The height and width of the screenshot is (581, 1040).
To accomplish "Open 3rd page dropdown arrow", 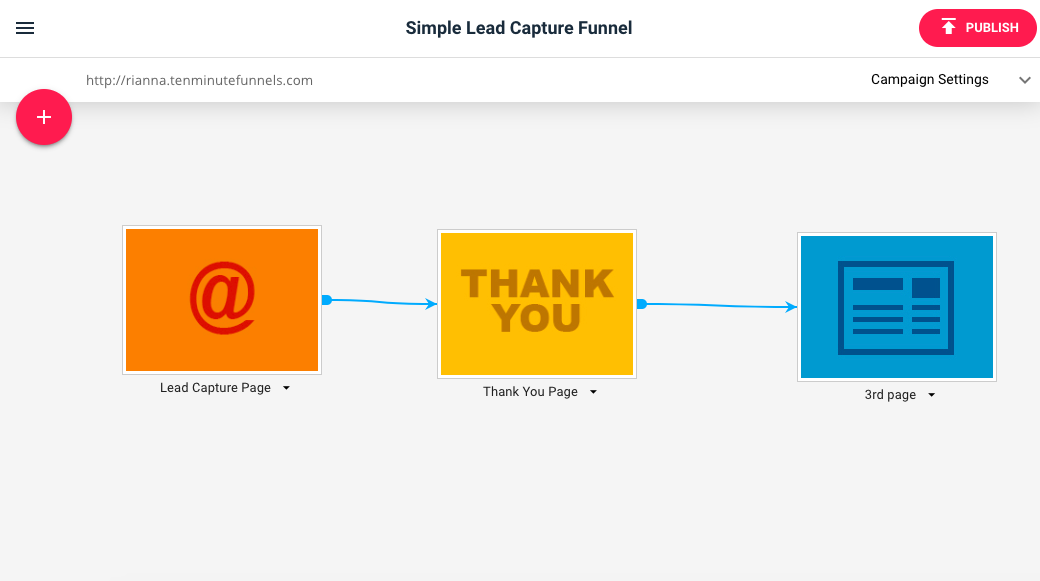I will pyautogui.click(x=932, y=395).
